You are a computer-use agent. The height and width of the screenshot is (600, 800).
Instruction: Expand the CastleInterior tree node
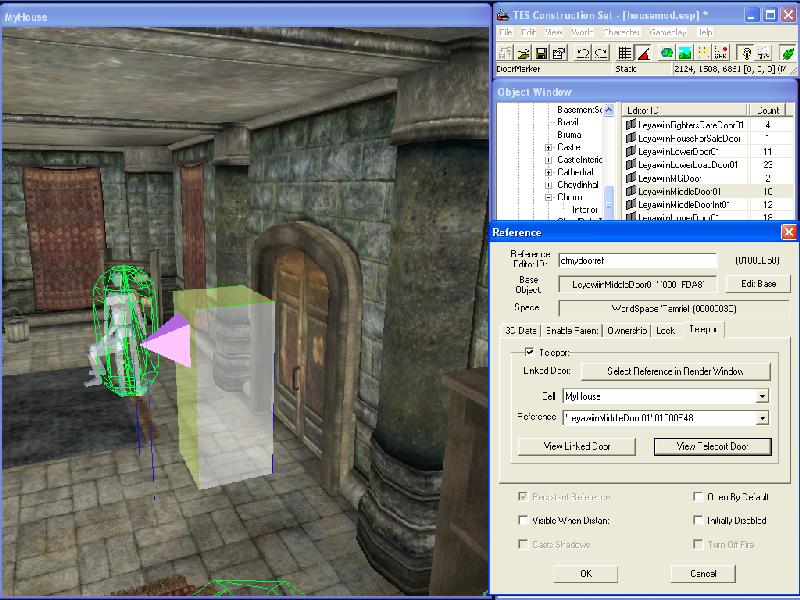548,160
